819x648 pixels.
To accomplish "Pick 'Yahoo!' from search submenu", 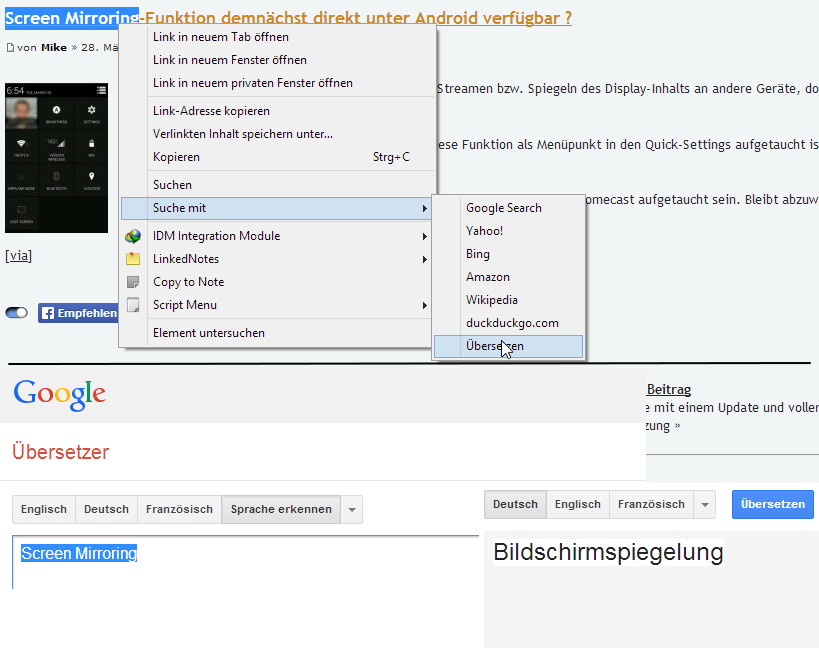I will pyautogui.click(x=508, y=231).
